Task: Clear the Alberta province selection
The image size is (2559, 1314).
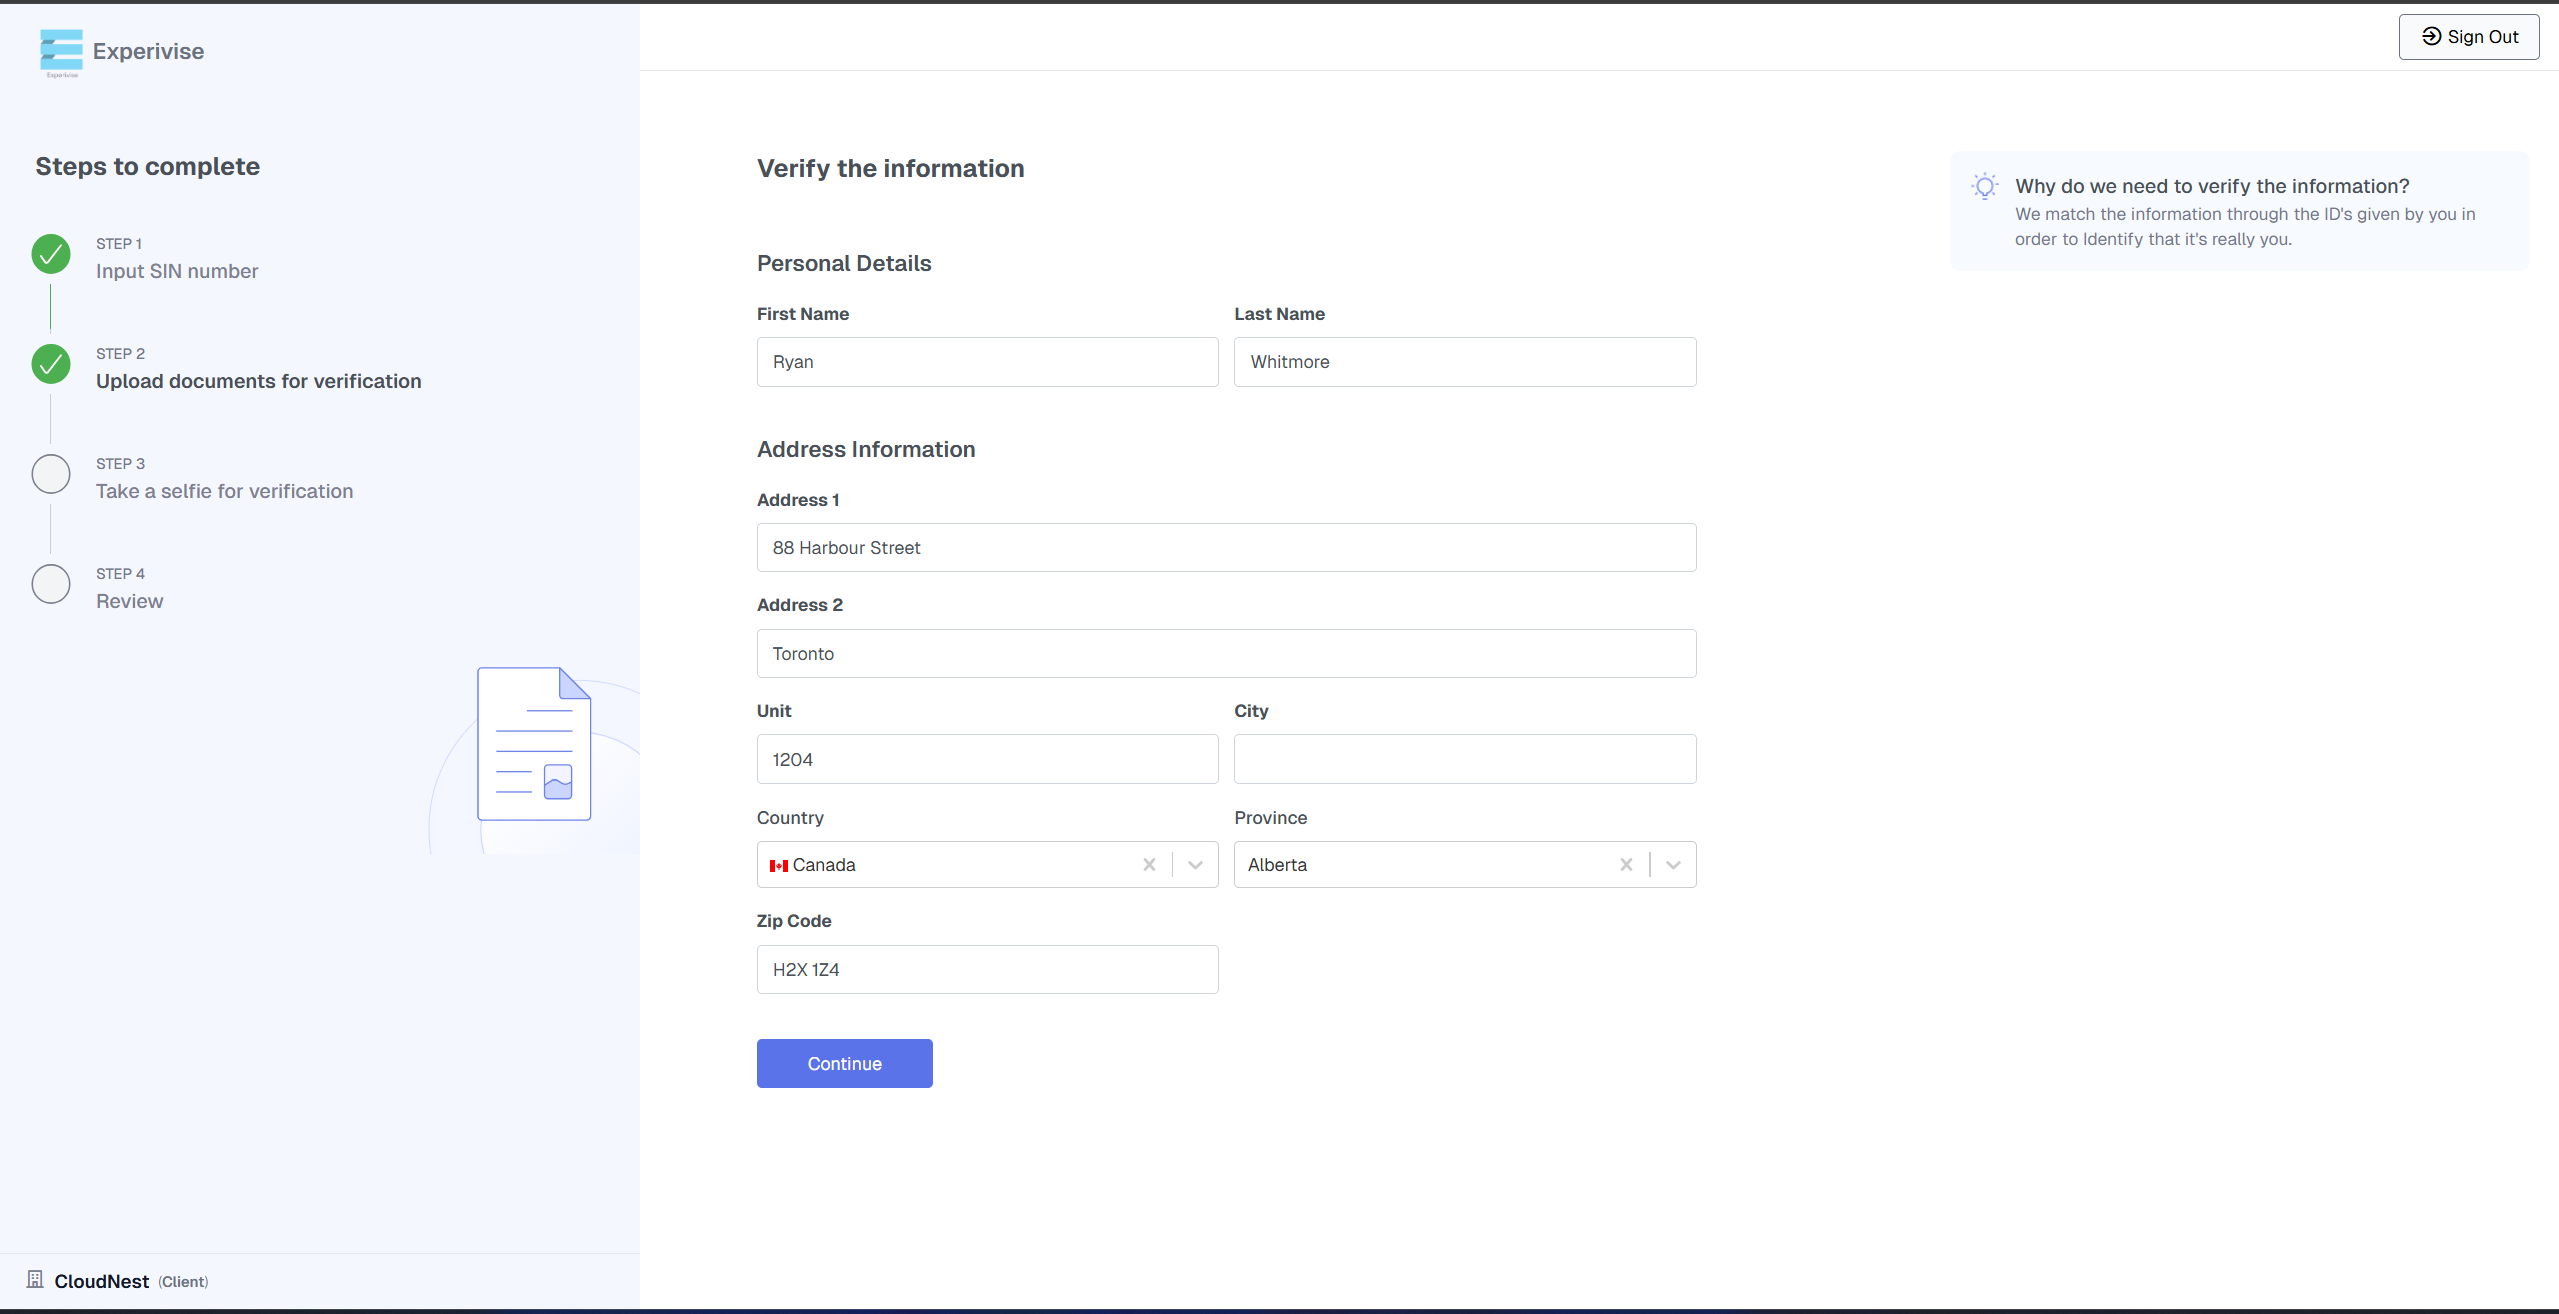Action: click(x=1626, y=865)
